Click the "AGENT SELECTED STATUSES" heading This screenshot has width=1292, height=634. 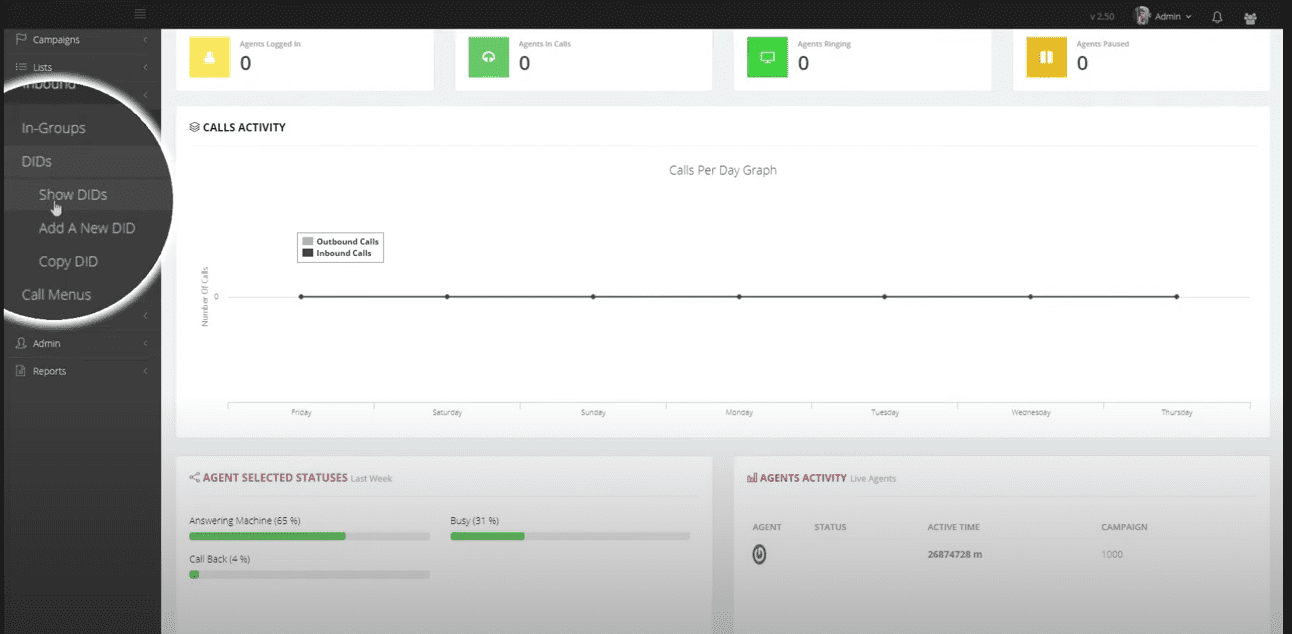click(x=275, y=478)
